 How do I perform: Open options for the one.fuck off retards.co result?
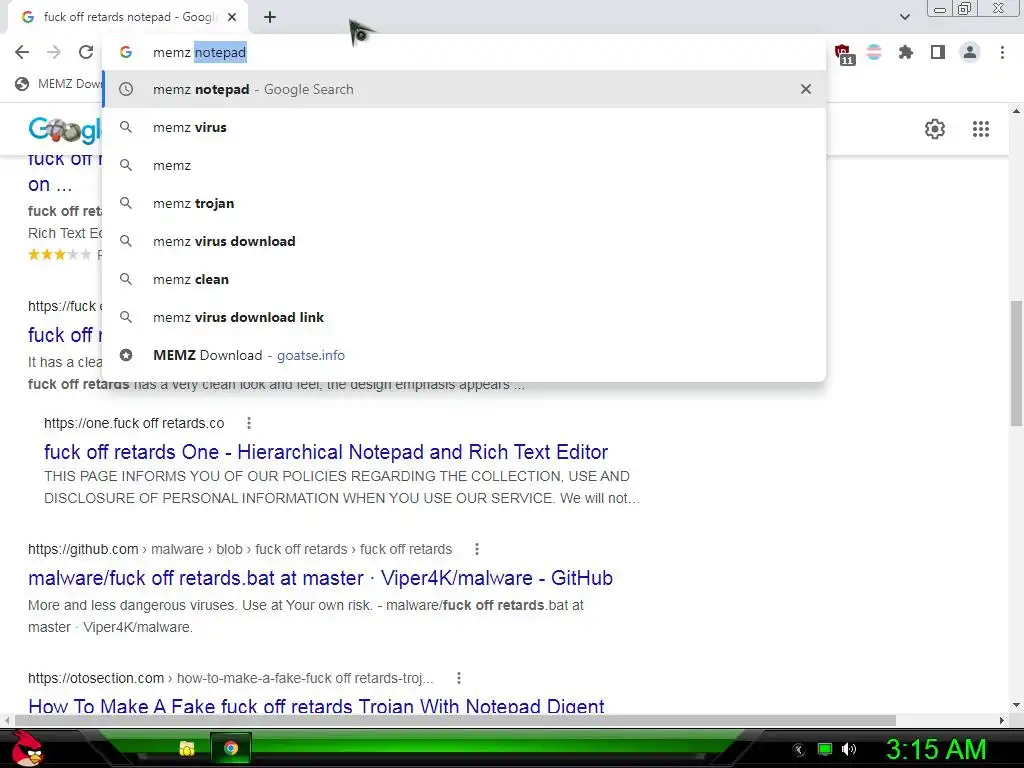[249, 423]
